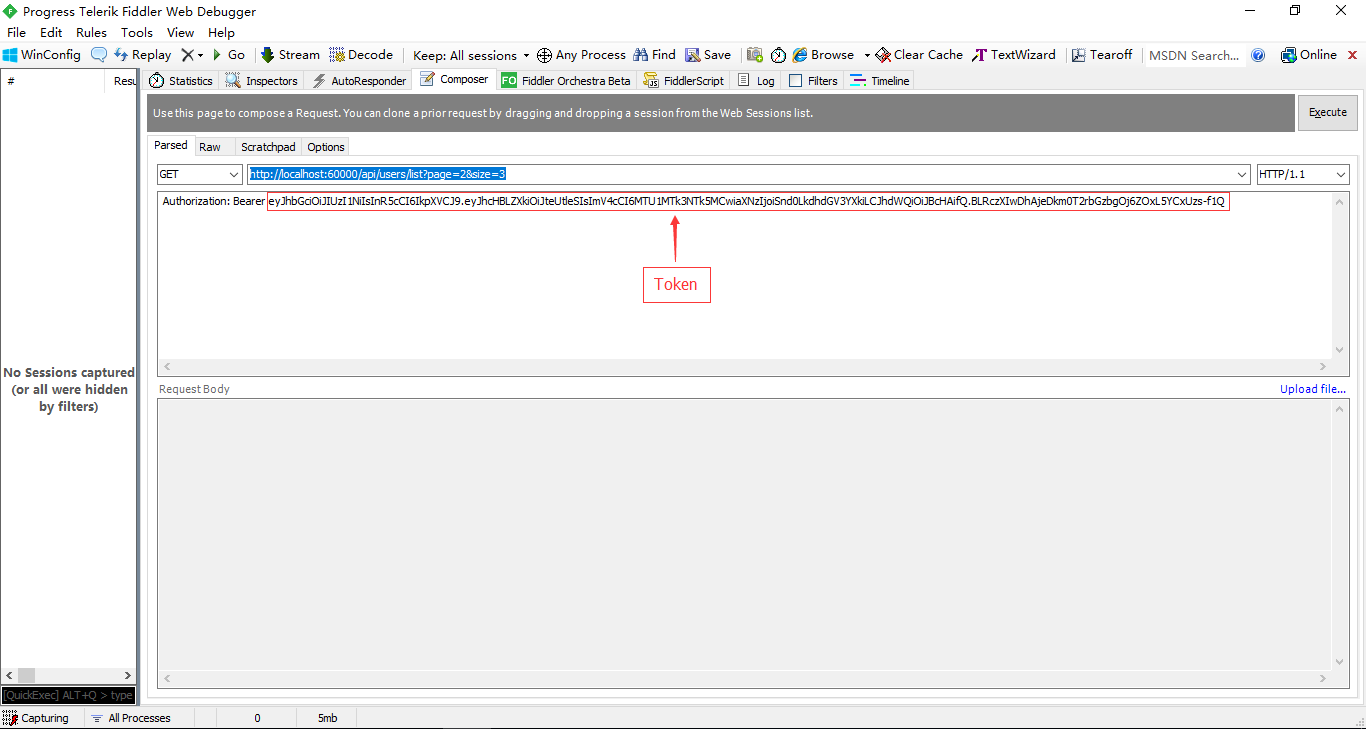
Task: Open the Scratchpad sub-tab
Action: coord(268,147)
